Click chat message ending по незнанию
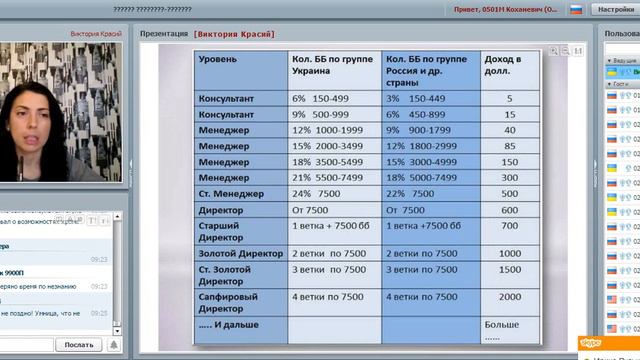The width and height of the screenshot is (640, 360). (38, 287)
